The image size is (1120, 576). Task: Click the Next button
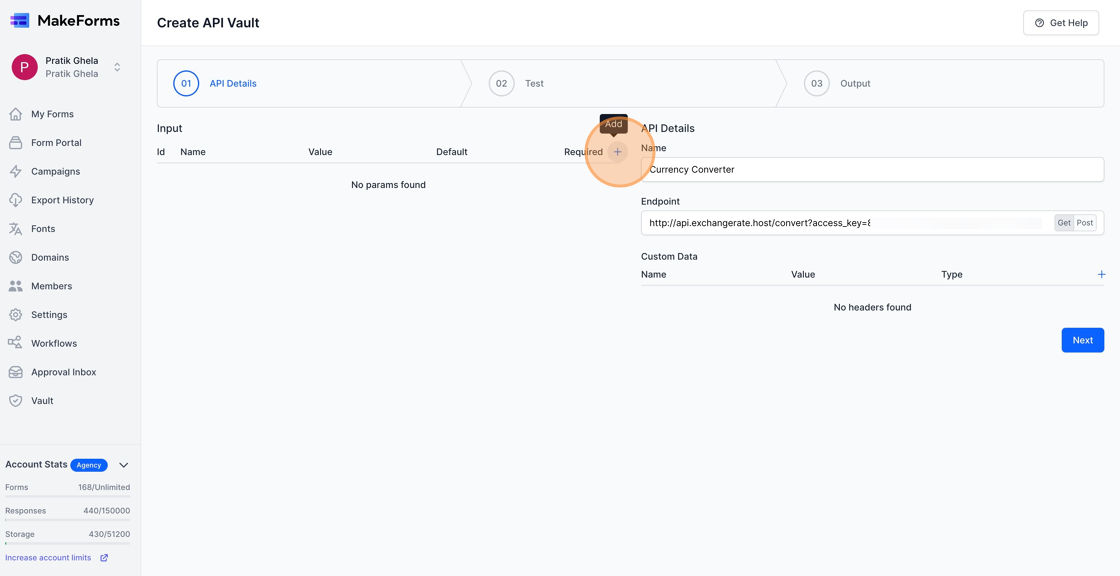1083,339
